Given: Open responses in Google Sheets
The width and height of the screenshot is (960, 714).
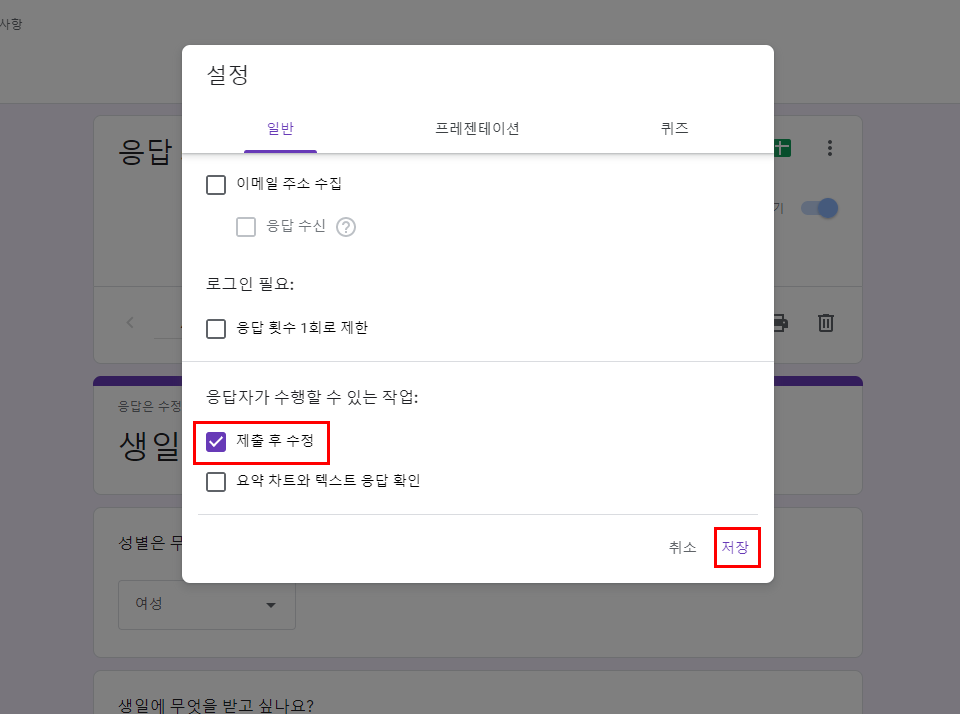Looking at the screenshot, I should (780, 147).
